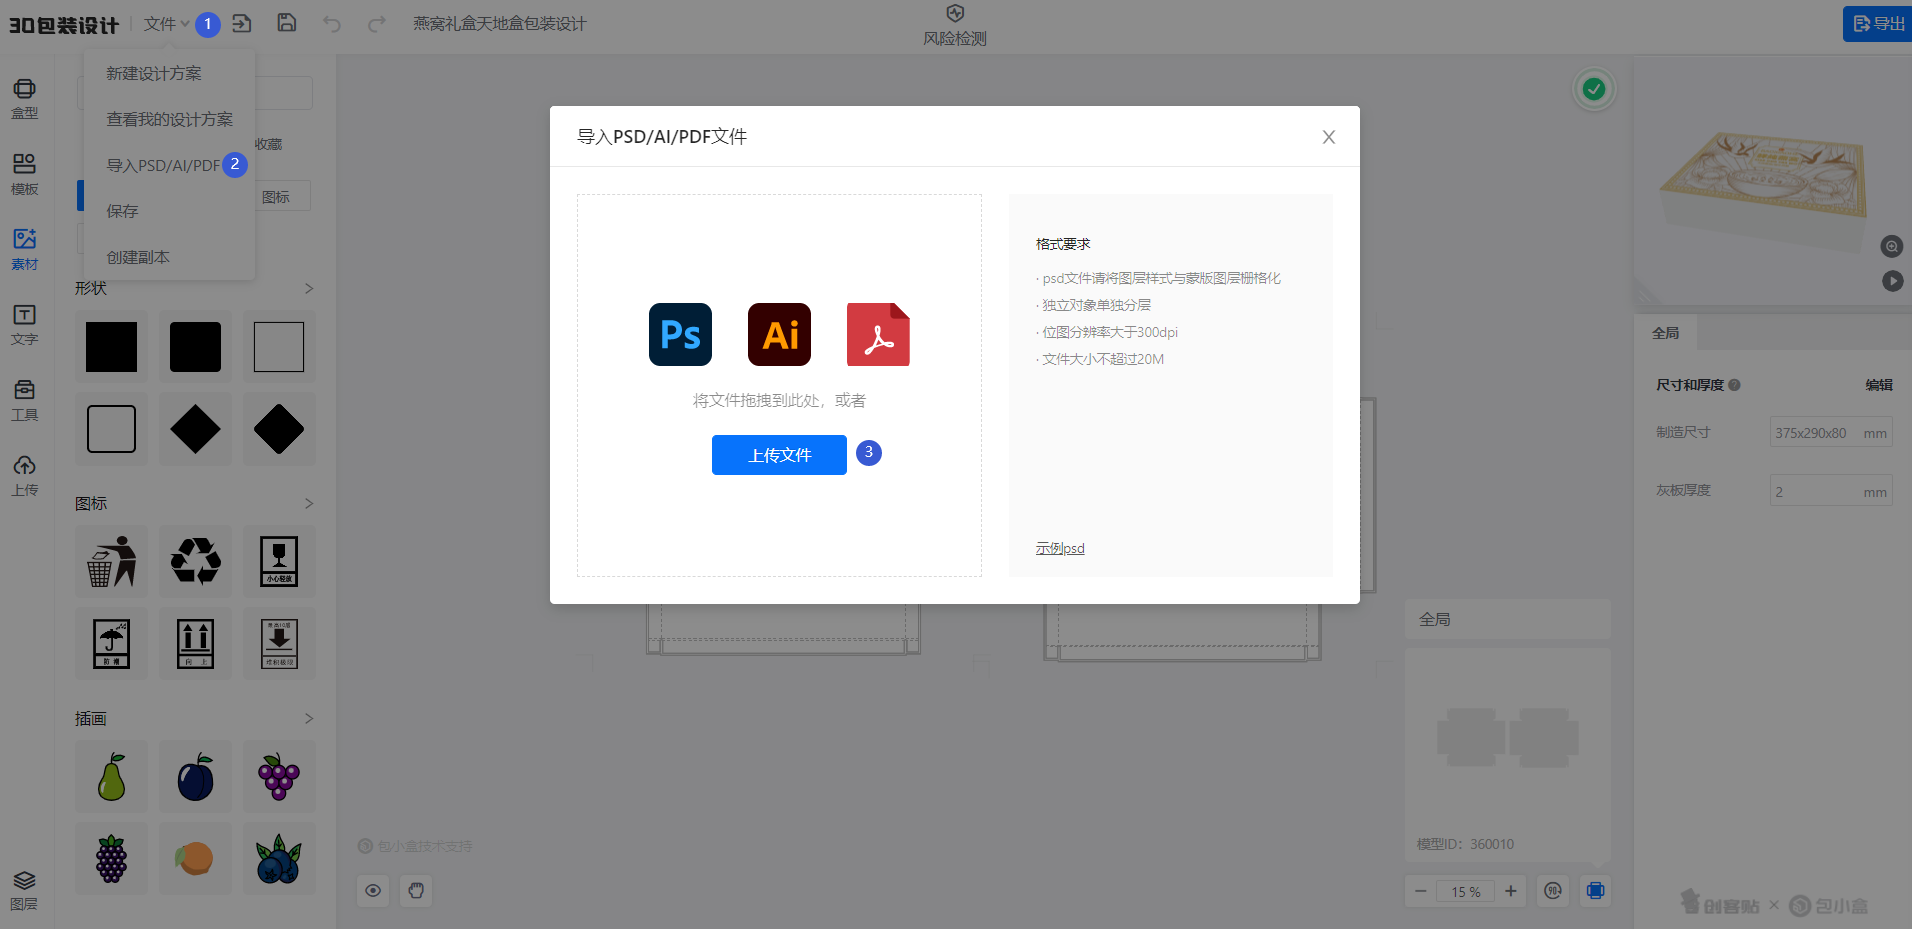Click the save disk icon in toolbar
This screenshot has height=929, width=1912.
click(x=287, y=23)
